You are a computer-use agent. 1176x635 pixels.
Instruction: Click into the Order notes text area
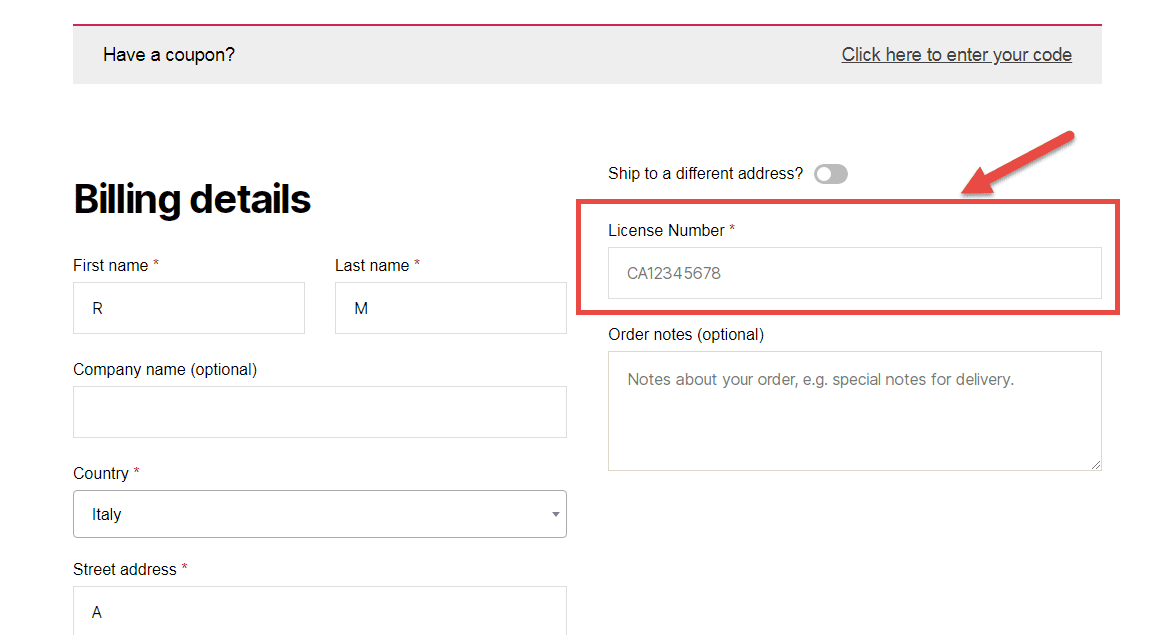(854, 410)
